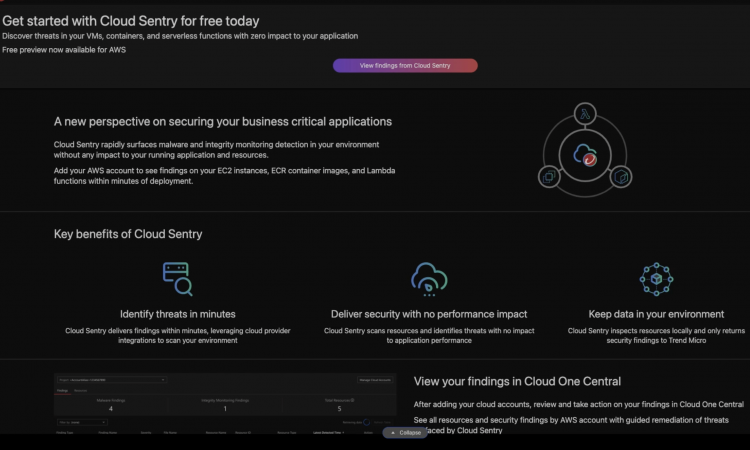The width and height of the screenshot is (750, 450).
Task: Click the central Cloud Sentry cloud logo
Action: (584, 154)
